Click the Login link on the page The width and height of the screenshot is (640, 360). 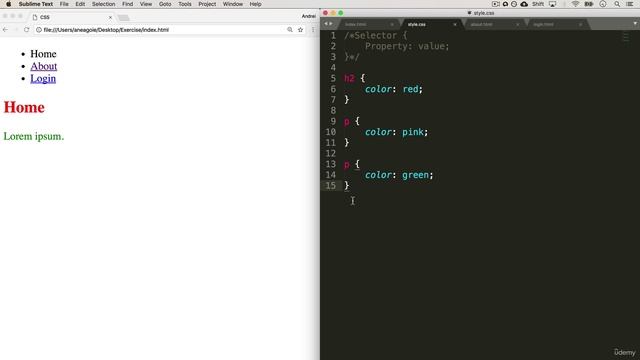43,78
